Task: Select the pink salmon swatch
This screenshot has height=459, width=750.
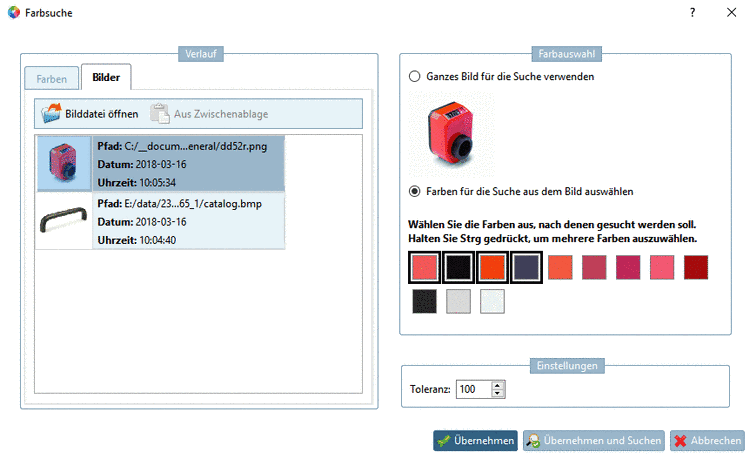Action: (662, 267)
